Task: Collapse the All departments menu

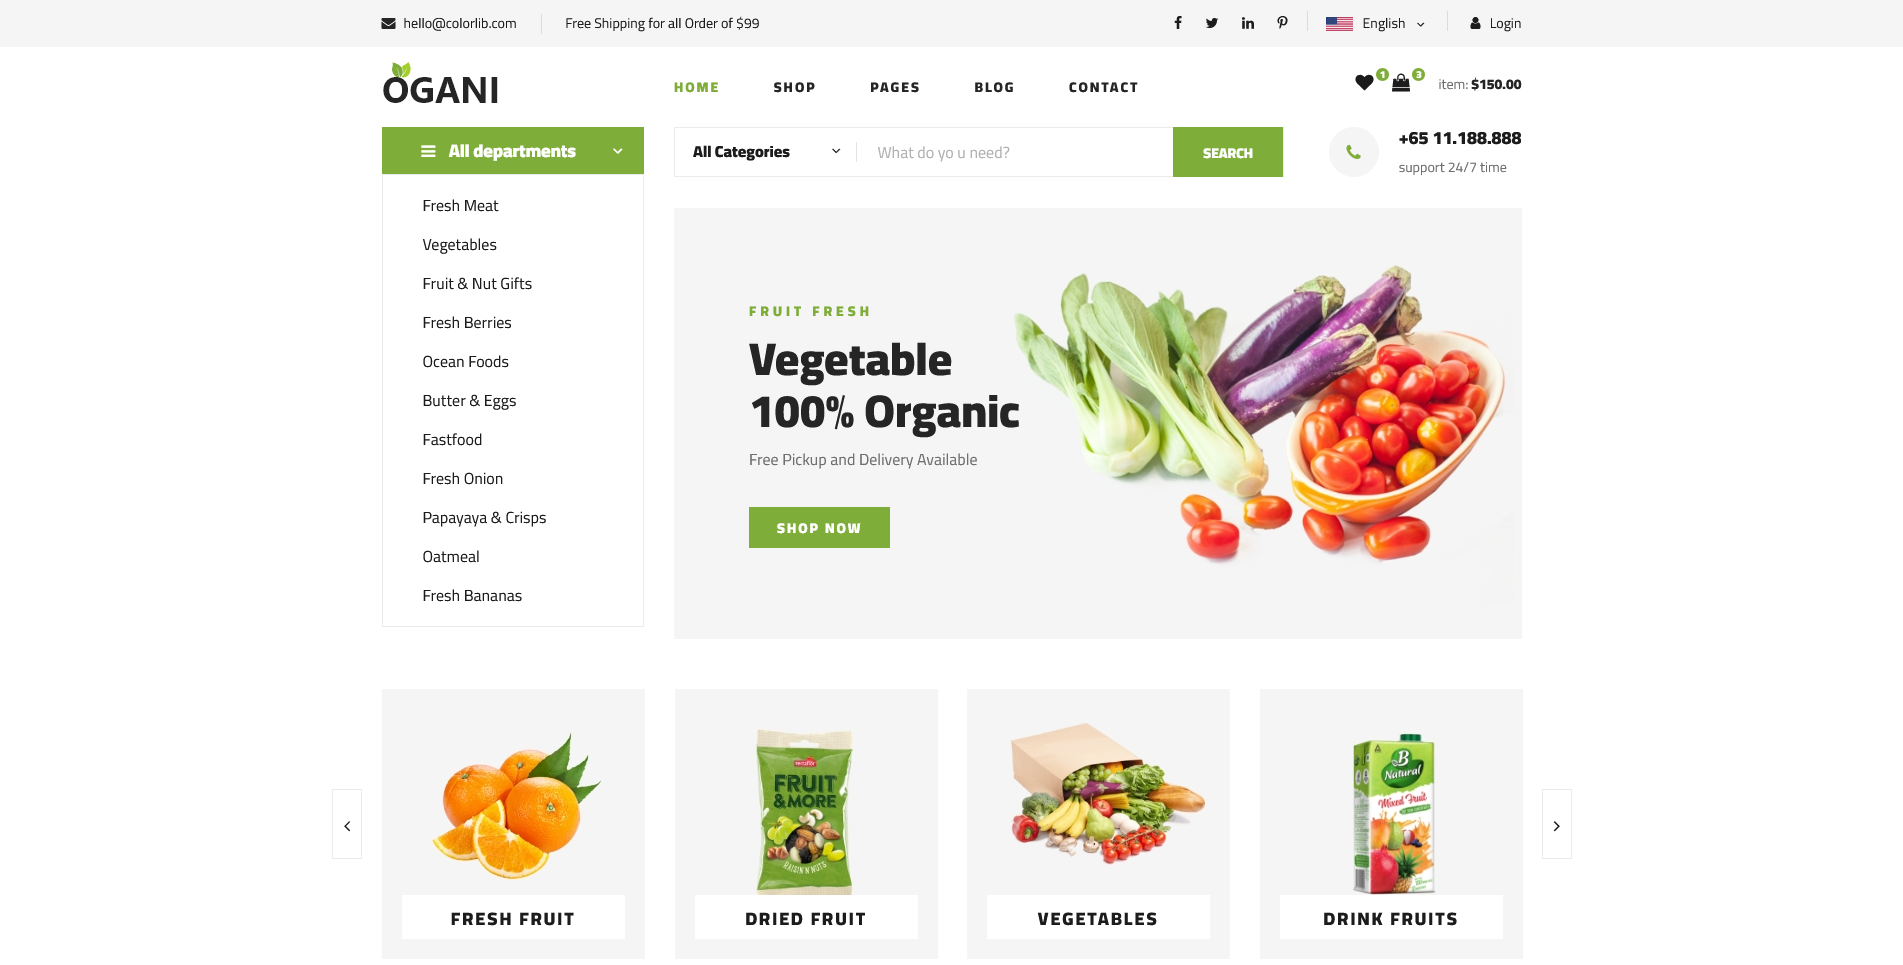Action: (x=513, y=151)
